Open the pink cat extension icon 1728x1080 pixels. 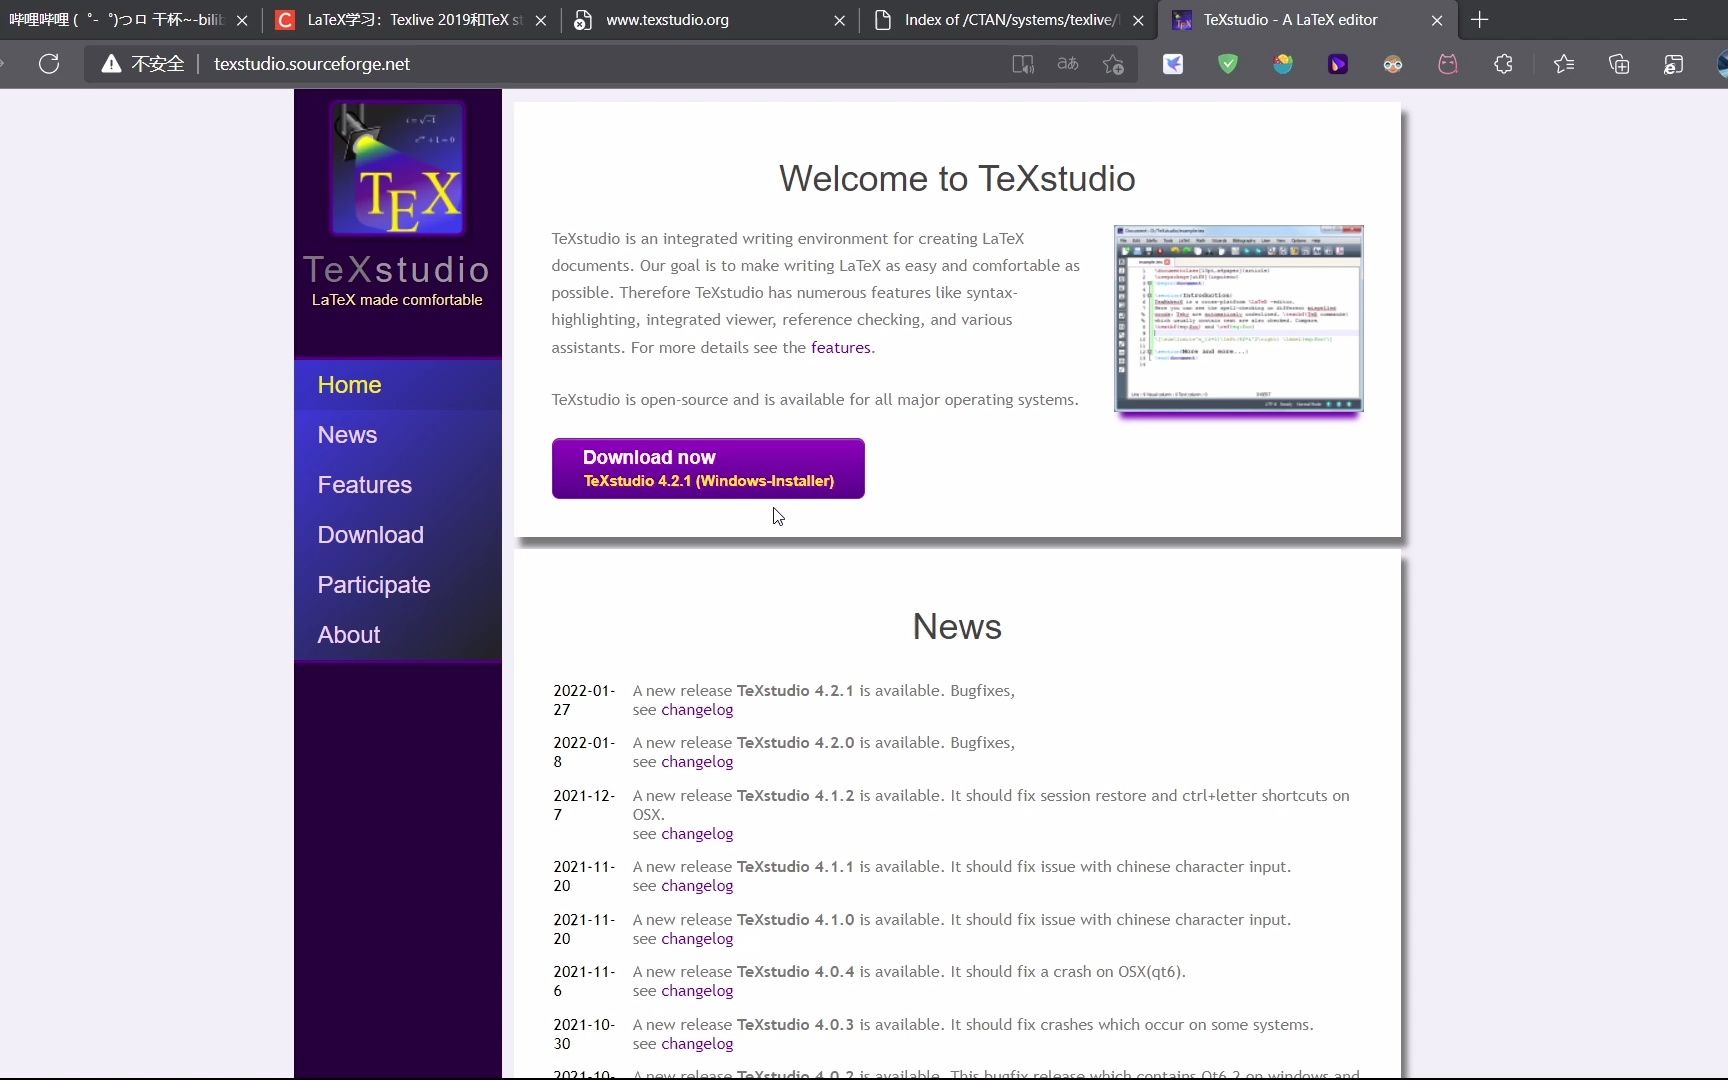[1448, 64]
